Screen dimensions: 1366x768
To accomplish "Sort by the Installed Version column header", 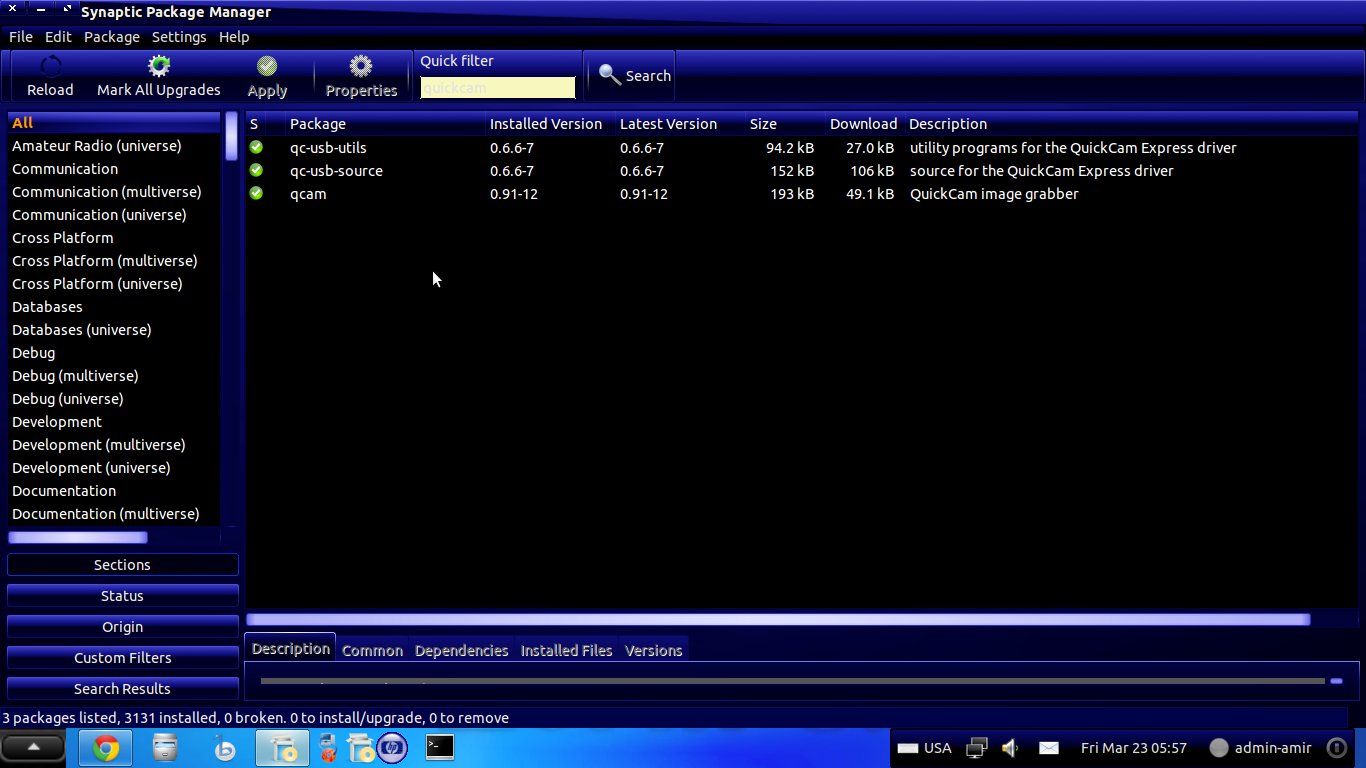I will [x=549, y=124].
